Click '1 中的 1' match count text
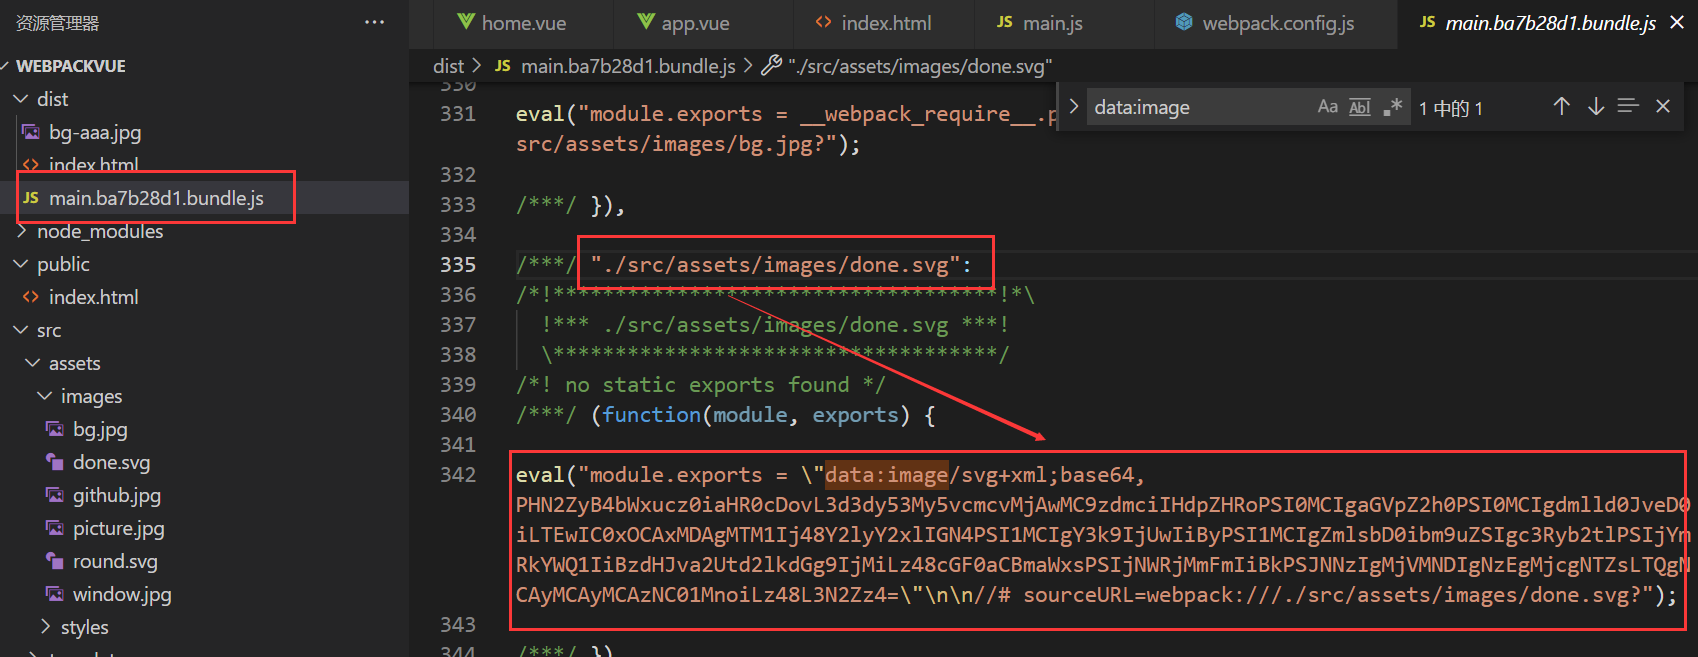Viewport: 1698px width, 657px height. pos(1450,108)
